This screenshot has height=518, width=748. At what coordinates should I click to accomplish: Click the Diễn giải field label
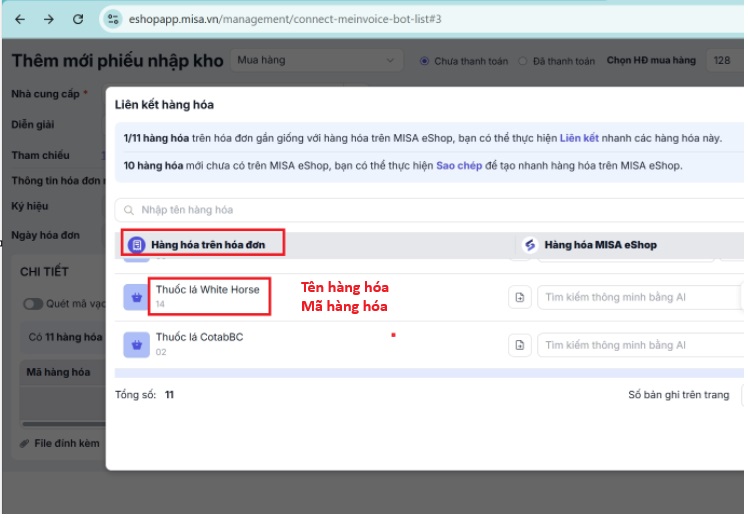[x=32, y=124]
